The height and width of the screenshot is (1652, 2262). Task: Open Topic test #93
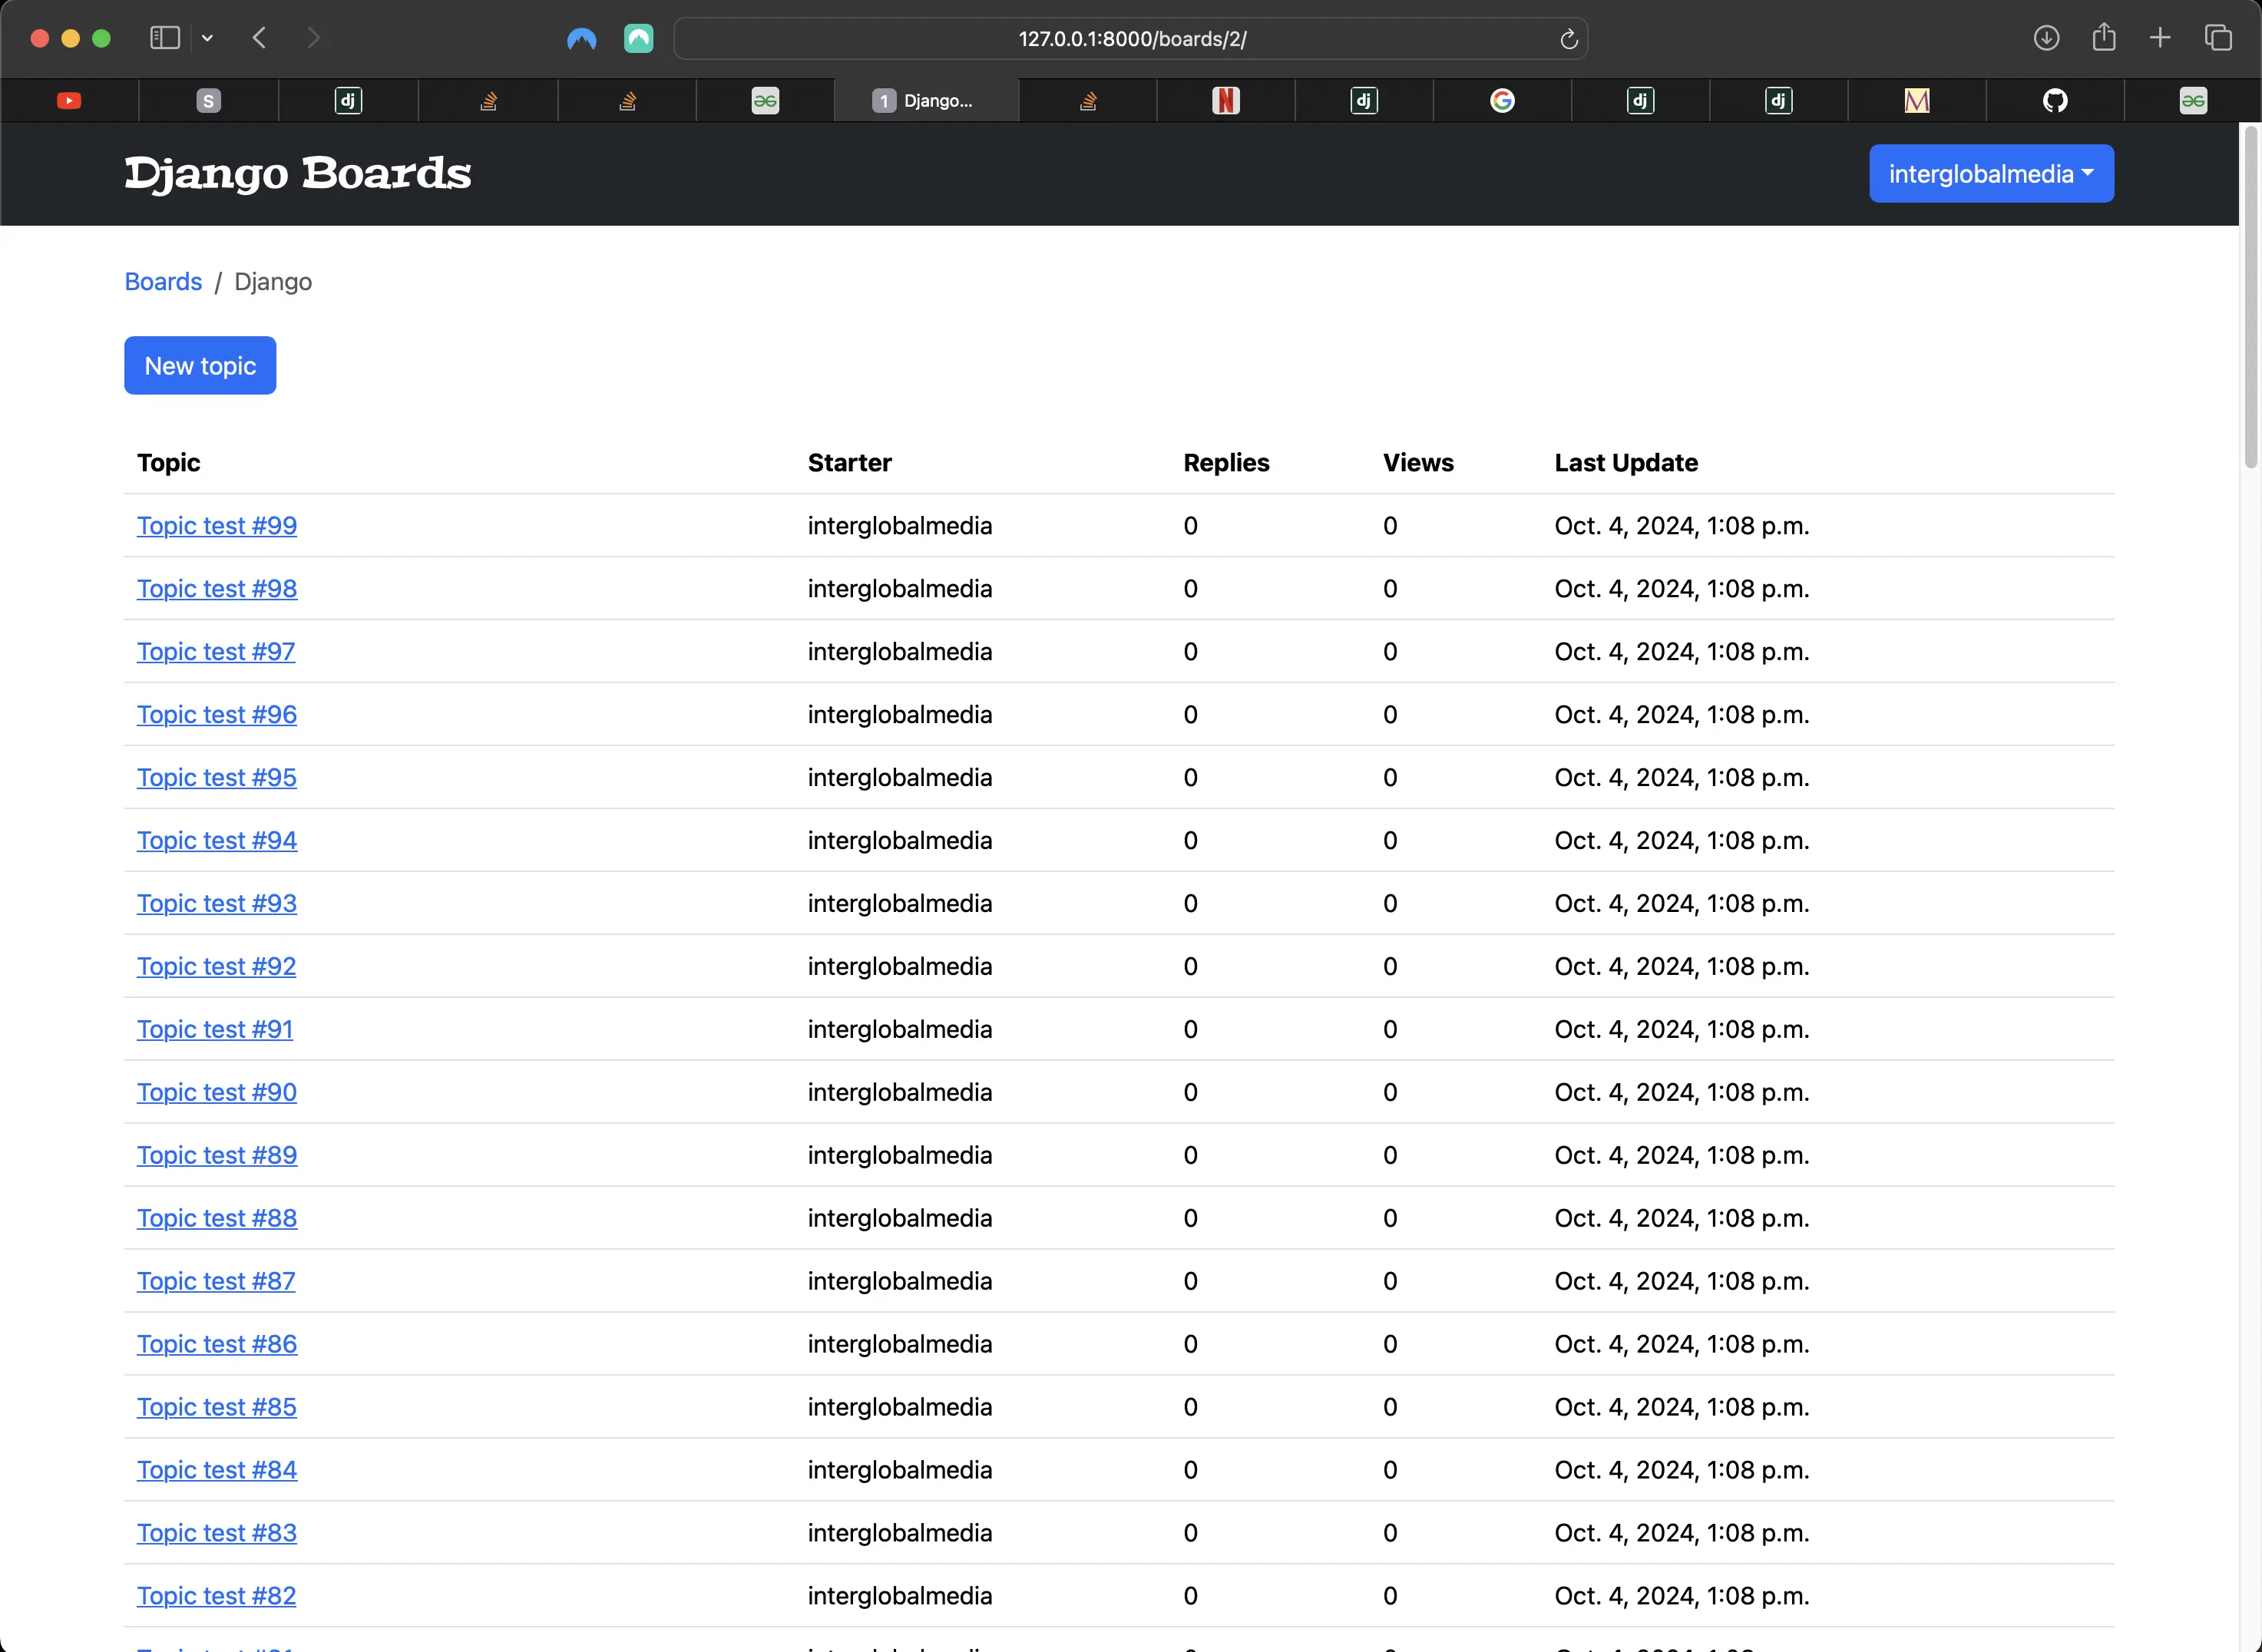coord(217,903)
